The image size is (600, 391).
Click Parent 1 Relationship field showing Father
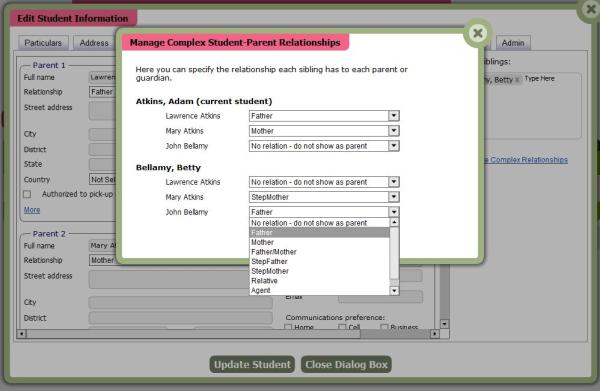coord(102,92)
